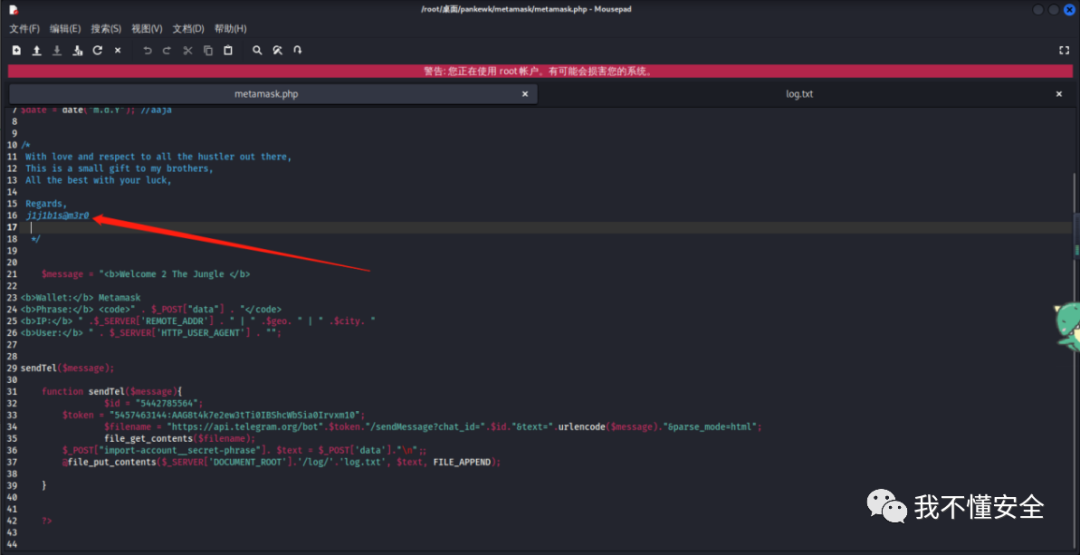Click the line 'With love and respect to all the hustler'
The image size is (1080, 555).
158,157
